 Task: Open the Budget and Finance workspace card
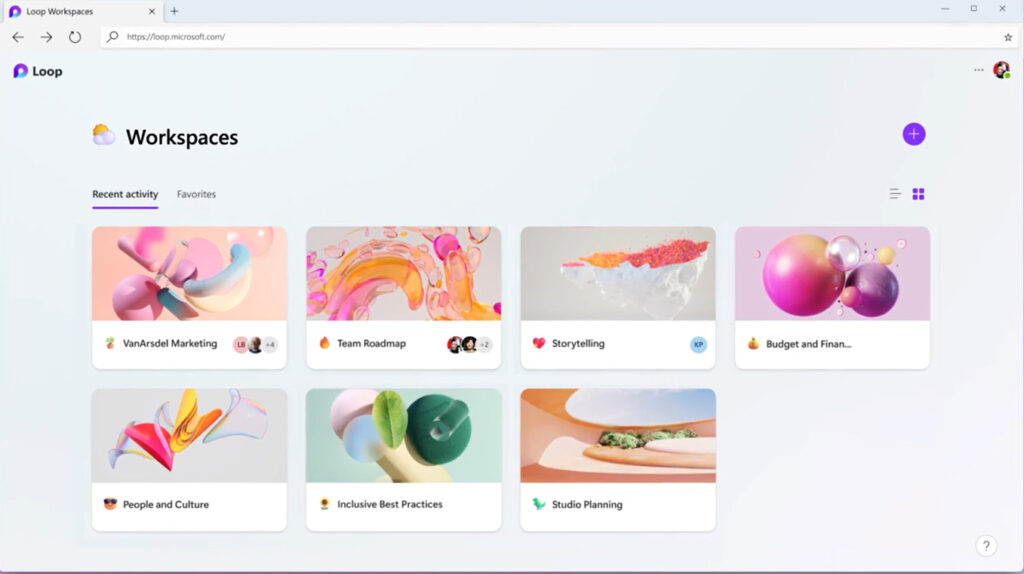coord(832,298)
